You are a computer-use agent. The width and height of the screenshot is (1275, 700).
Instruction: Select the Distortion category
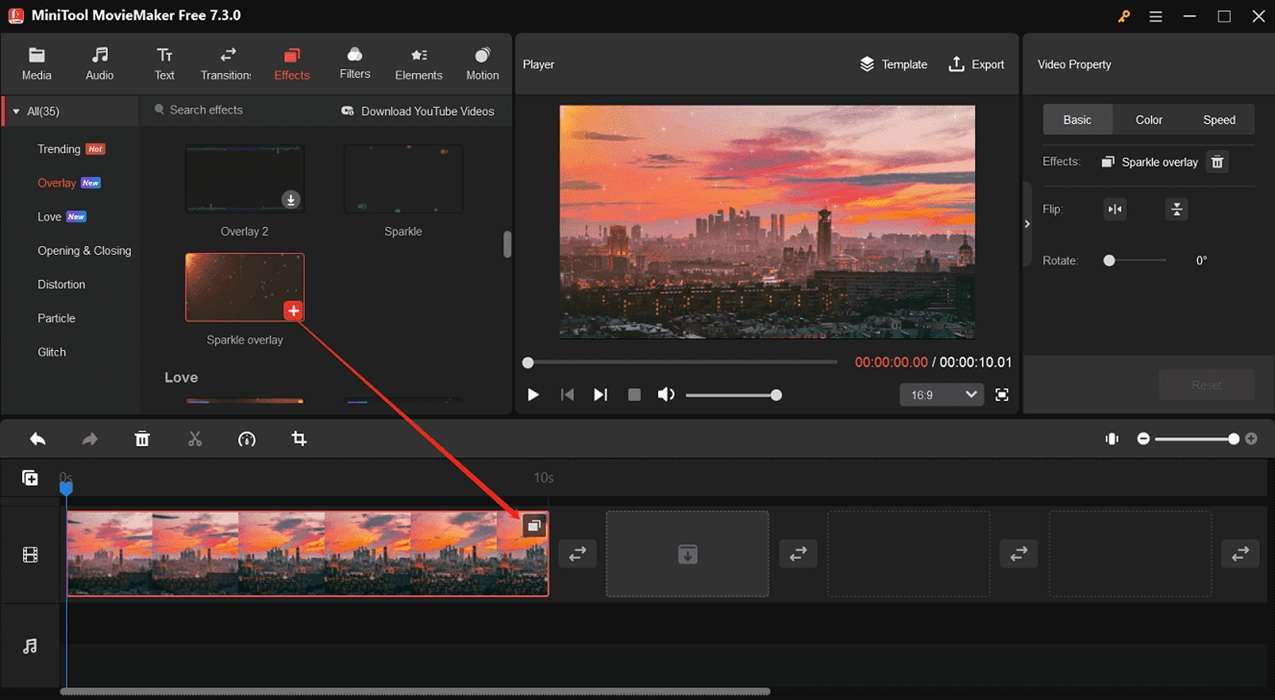[61, 285]
